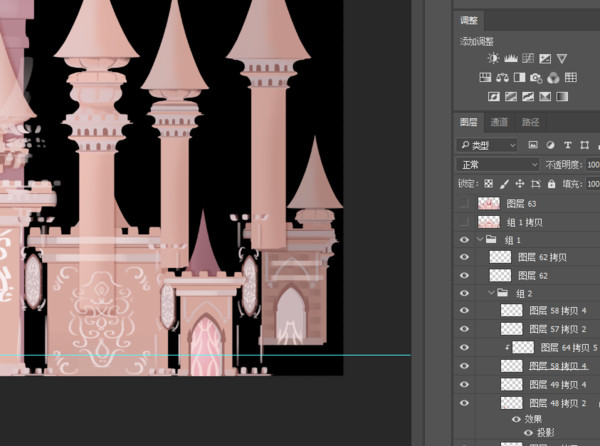Click the 添加调整 label
This screenshot has height=446, width=600.
coord(477,42)
